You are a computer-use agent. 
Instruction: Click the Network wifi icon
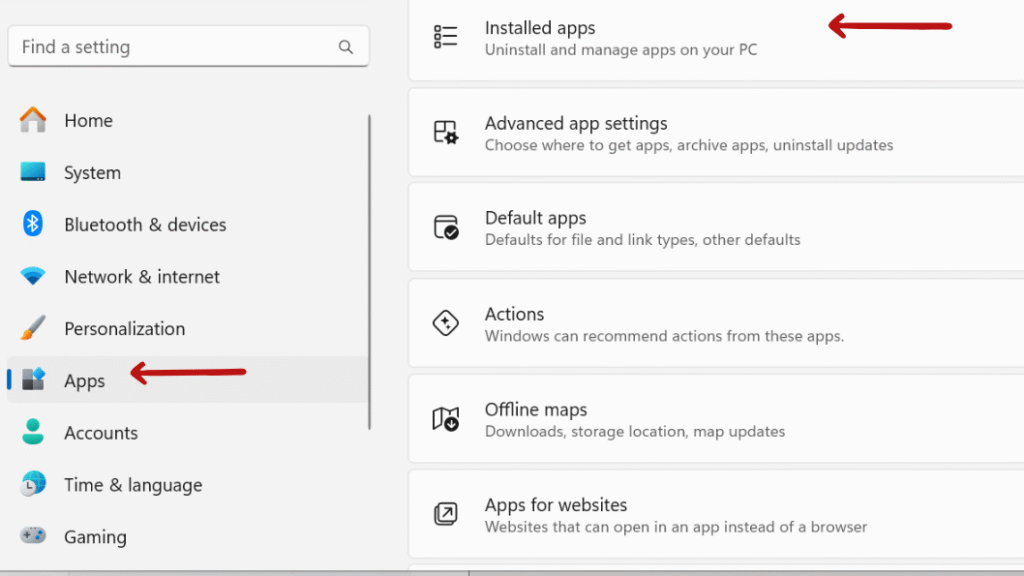33,276
